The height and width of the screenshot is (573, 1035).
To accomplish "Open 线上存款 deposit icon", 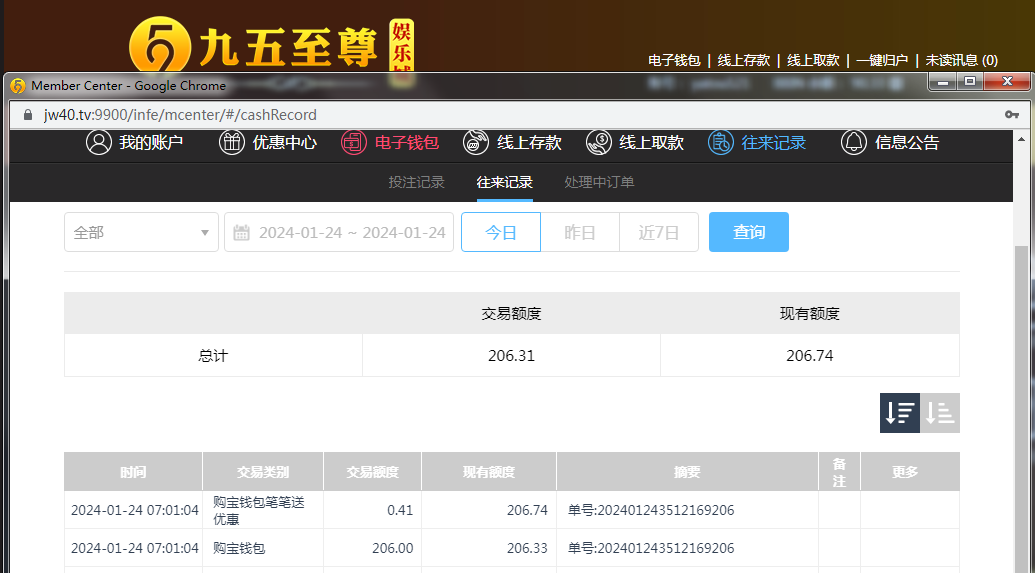I will point(476,142).
